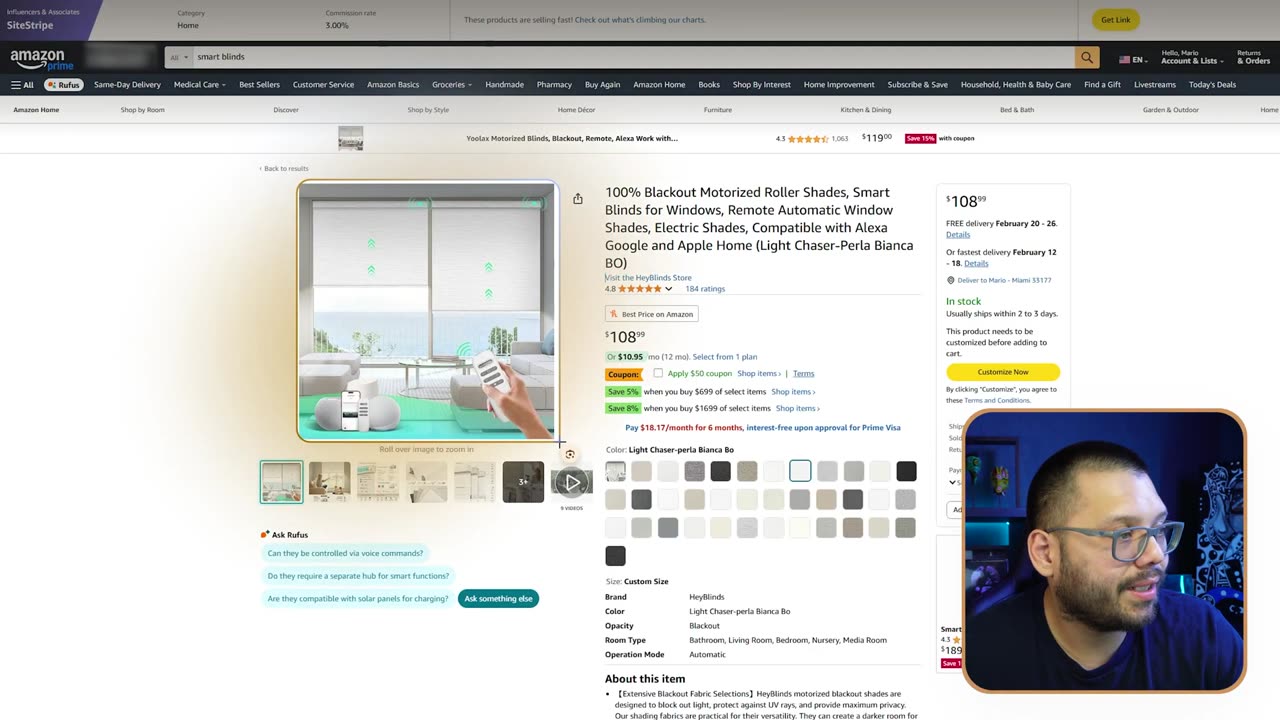Open the 3+ more images thumbnail
Screen dimensions: 1280x720
(x=523, y=482)
